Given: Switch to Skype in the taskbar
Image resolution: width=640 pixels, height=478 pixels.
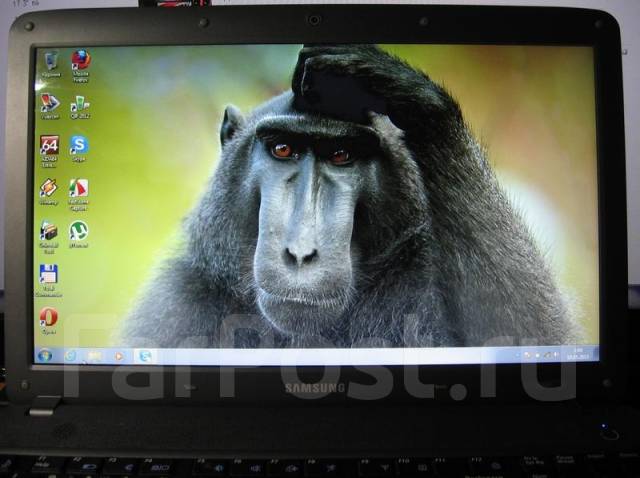Looking at the screenshot, I should [146, 355].
